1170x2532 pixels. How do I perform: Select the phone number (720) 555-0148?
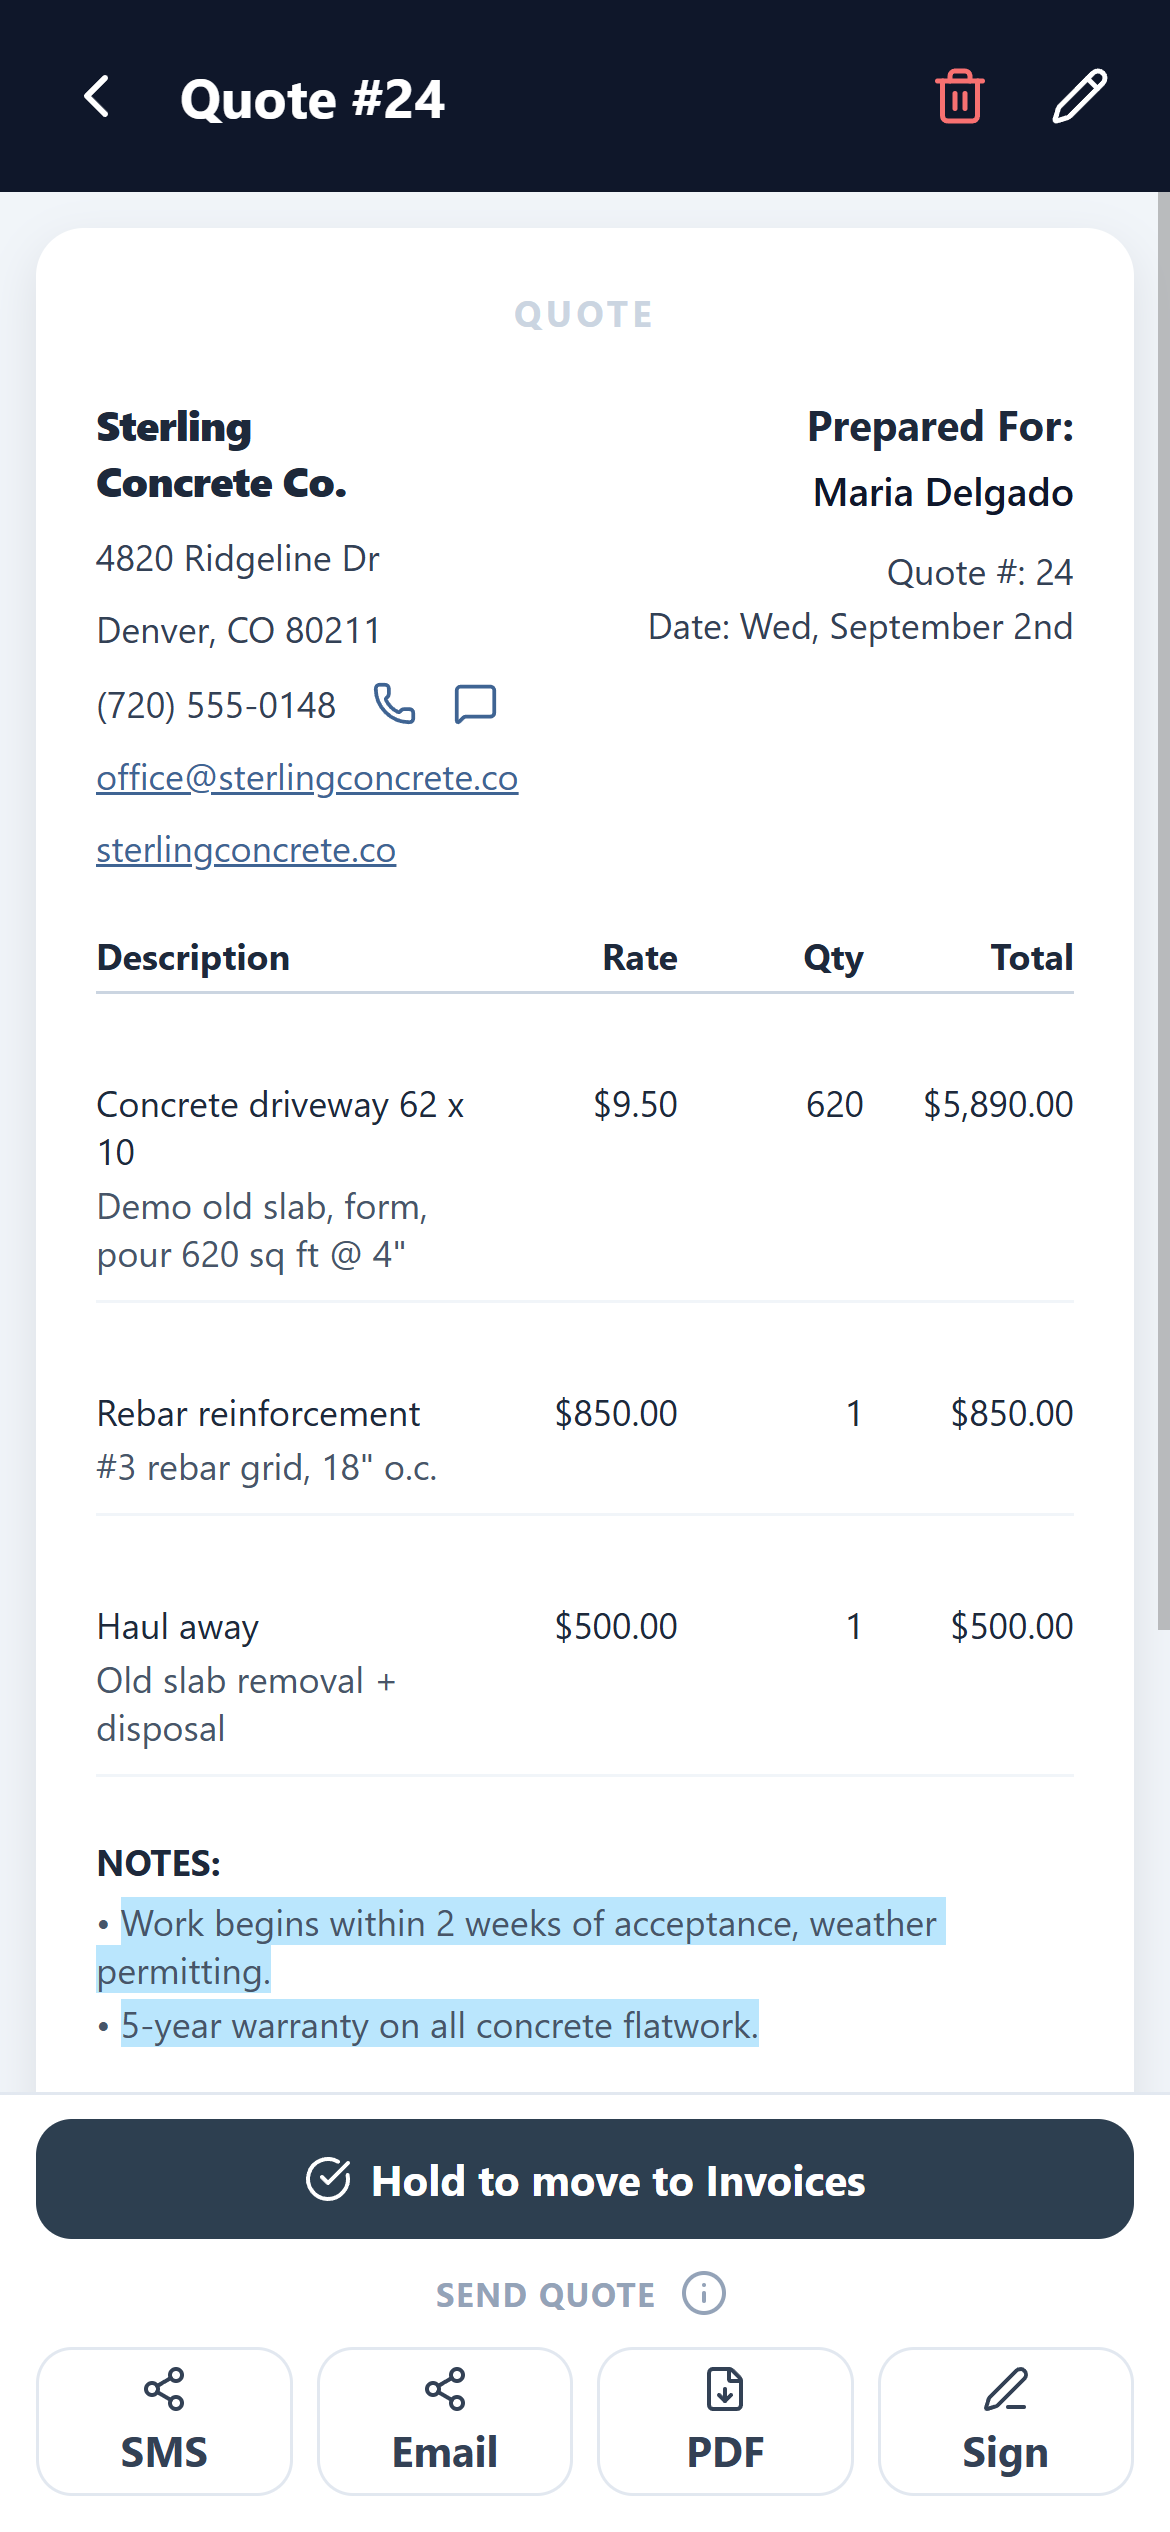tap(216, 706)
